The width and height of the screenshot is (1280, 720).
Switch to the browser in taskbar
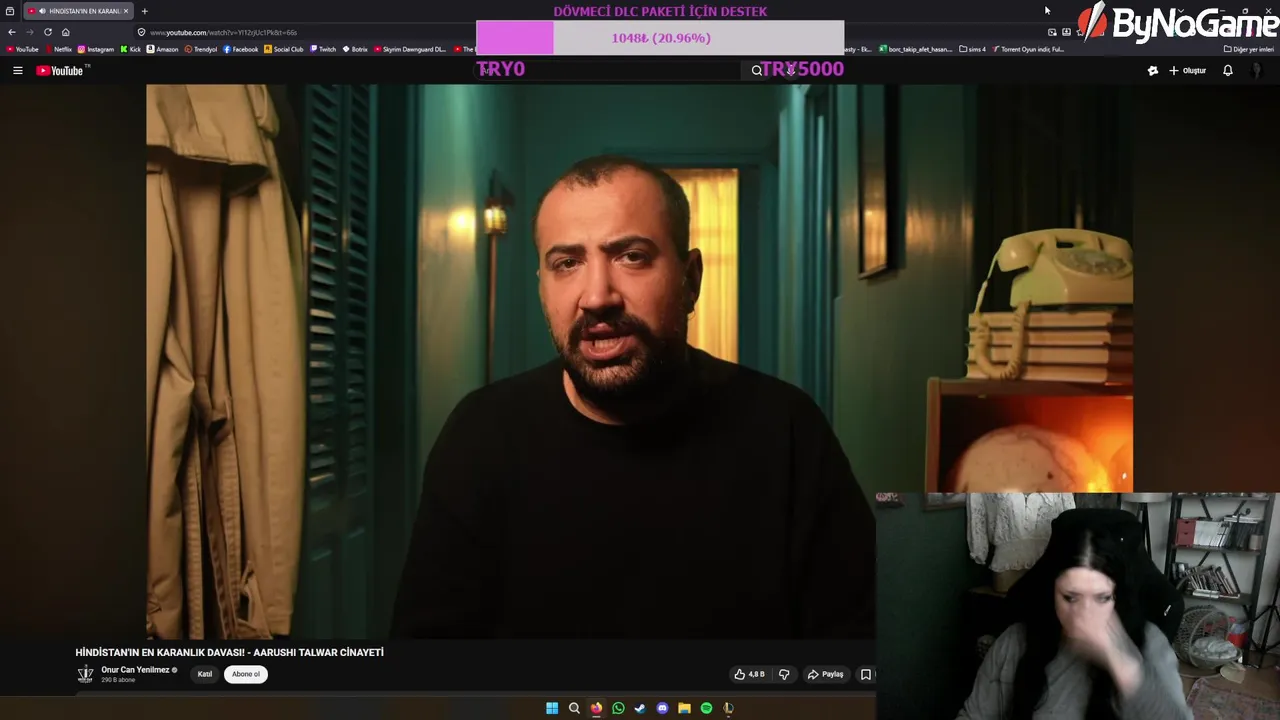pyautogui.click(x=596, y=708)
